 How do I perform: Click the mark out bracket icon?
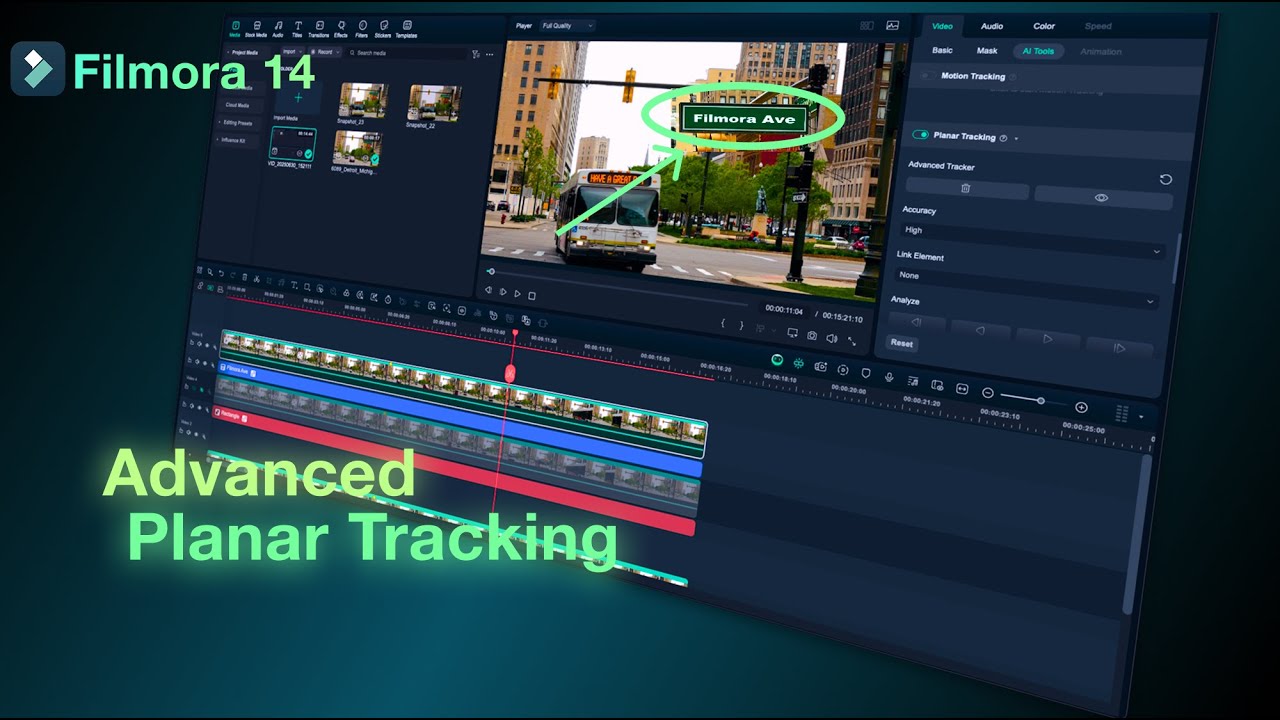click(741, 325)
